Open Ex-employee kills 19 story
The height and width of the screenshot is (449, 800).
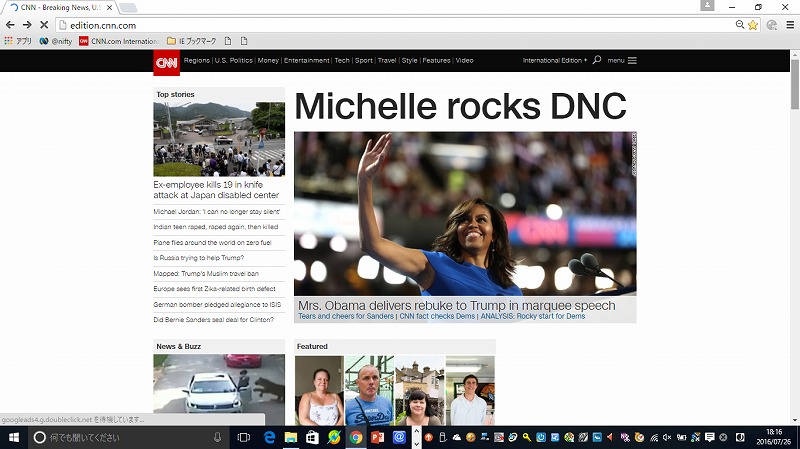pyautogui.click(x=216, y=190)
